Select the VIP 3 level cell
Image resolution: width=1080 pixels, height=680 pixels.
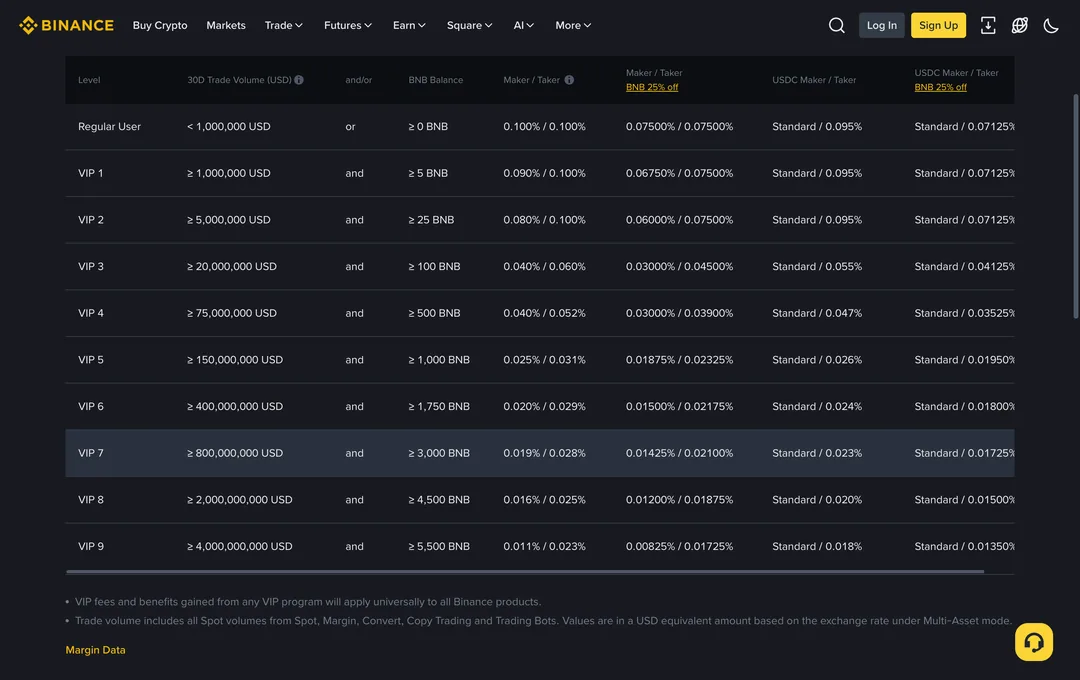91,267
